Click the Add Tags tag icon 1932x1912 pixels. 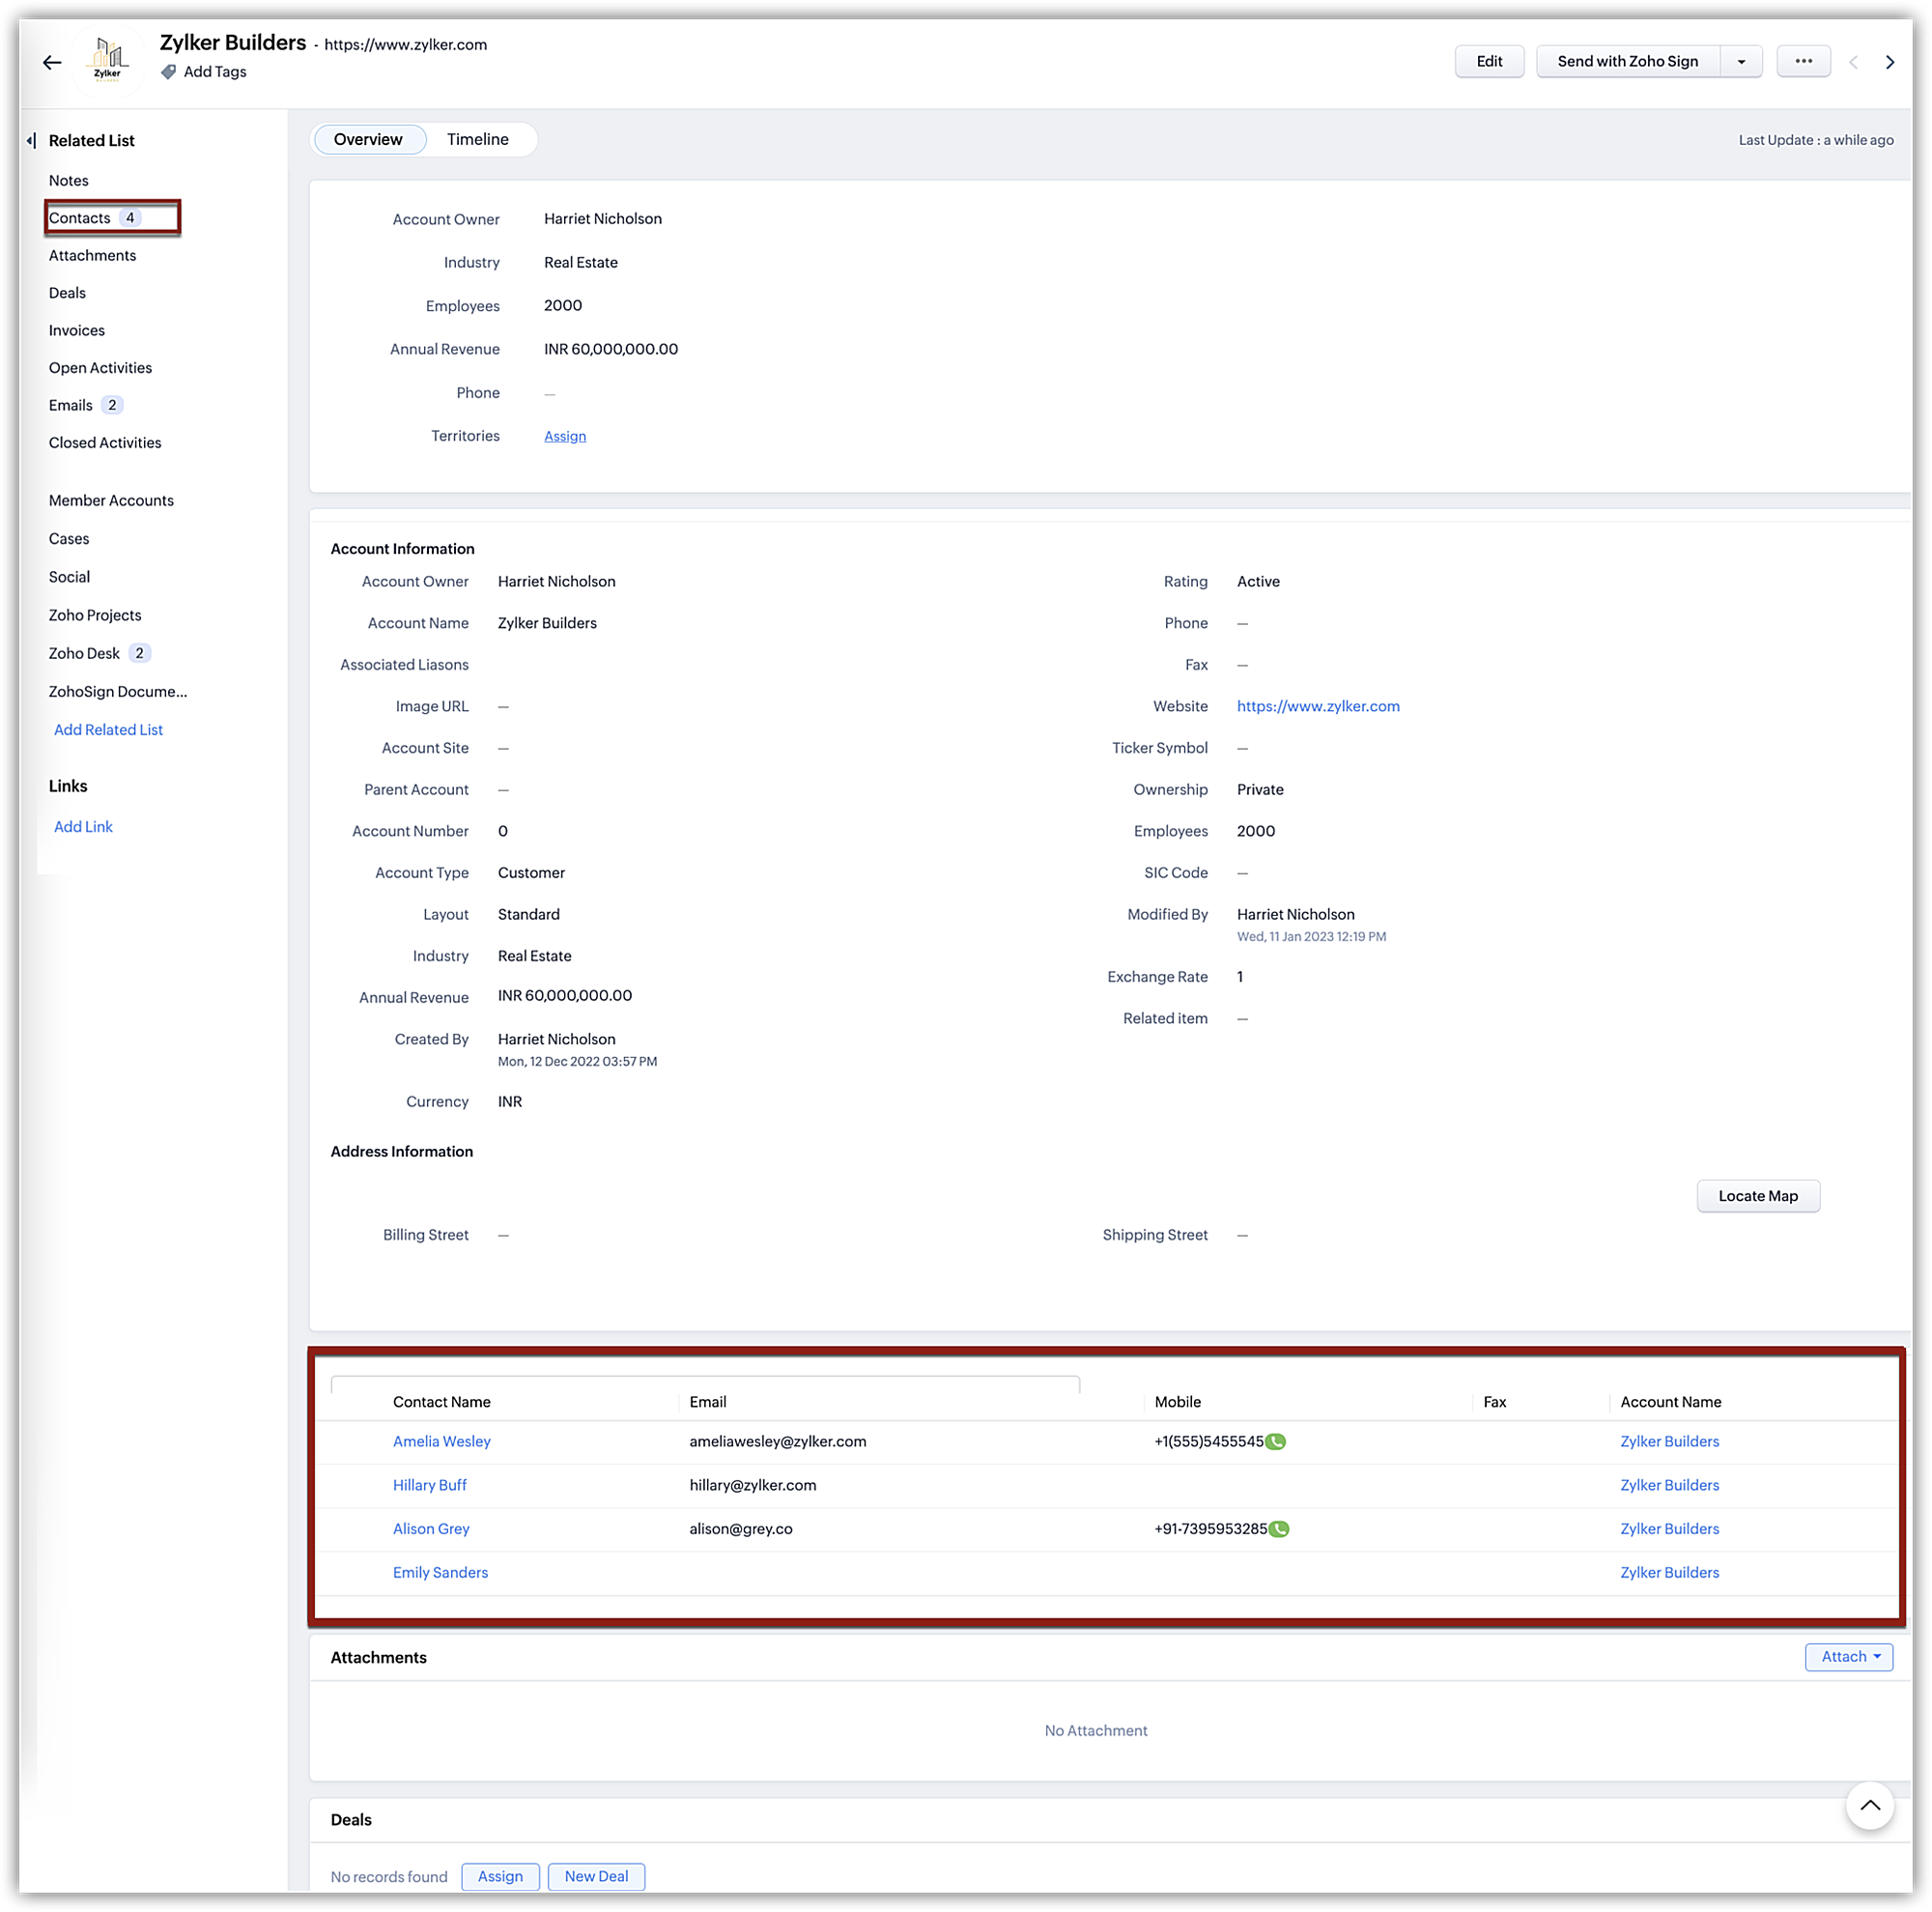pyautogui.click(x=169, y=72)
